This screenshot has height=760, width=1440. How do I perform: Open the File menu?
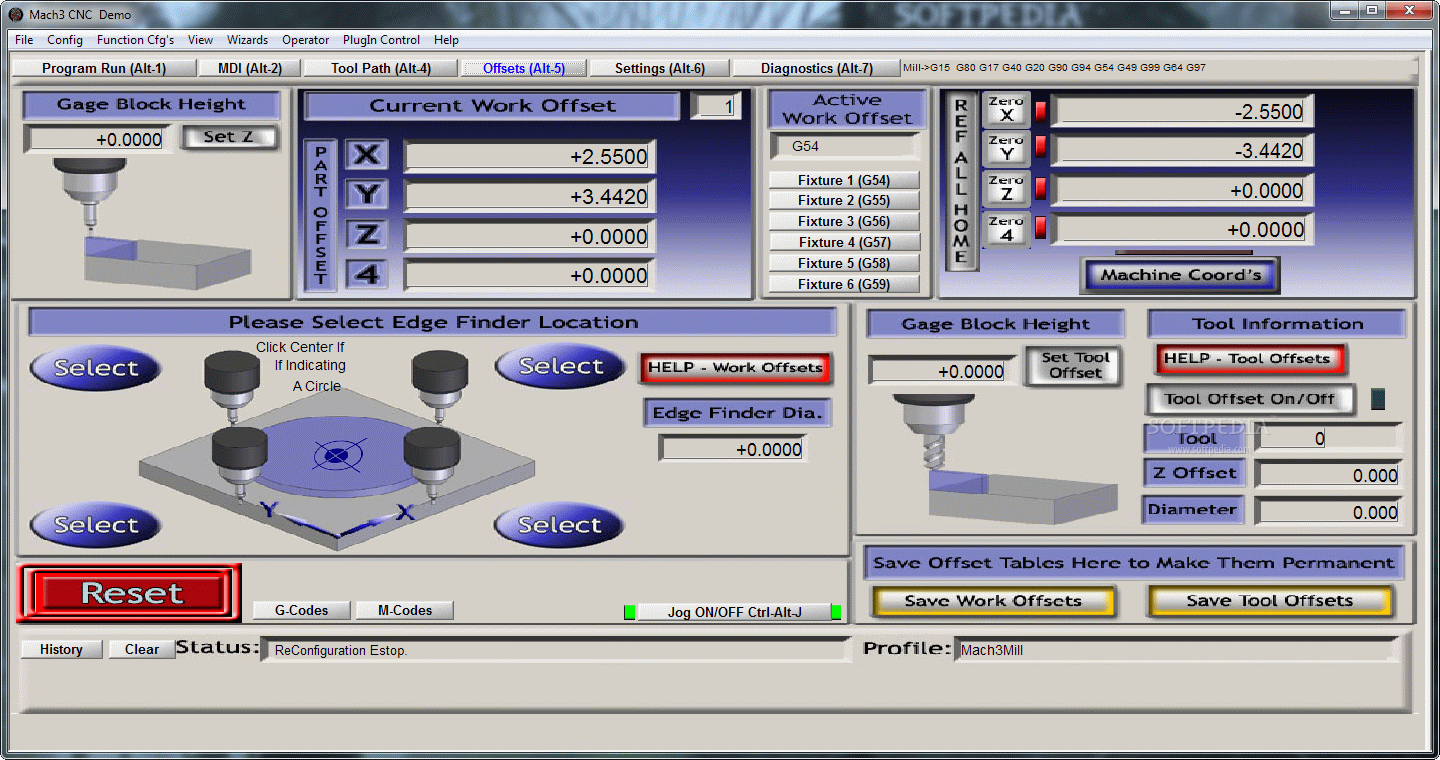tap(24, 40)
